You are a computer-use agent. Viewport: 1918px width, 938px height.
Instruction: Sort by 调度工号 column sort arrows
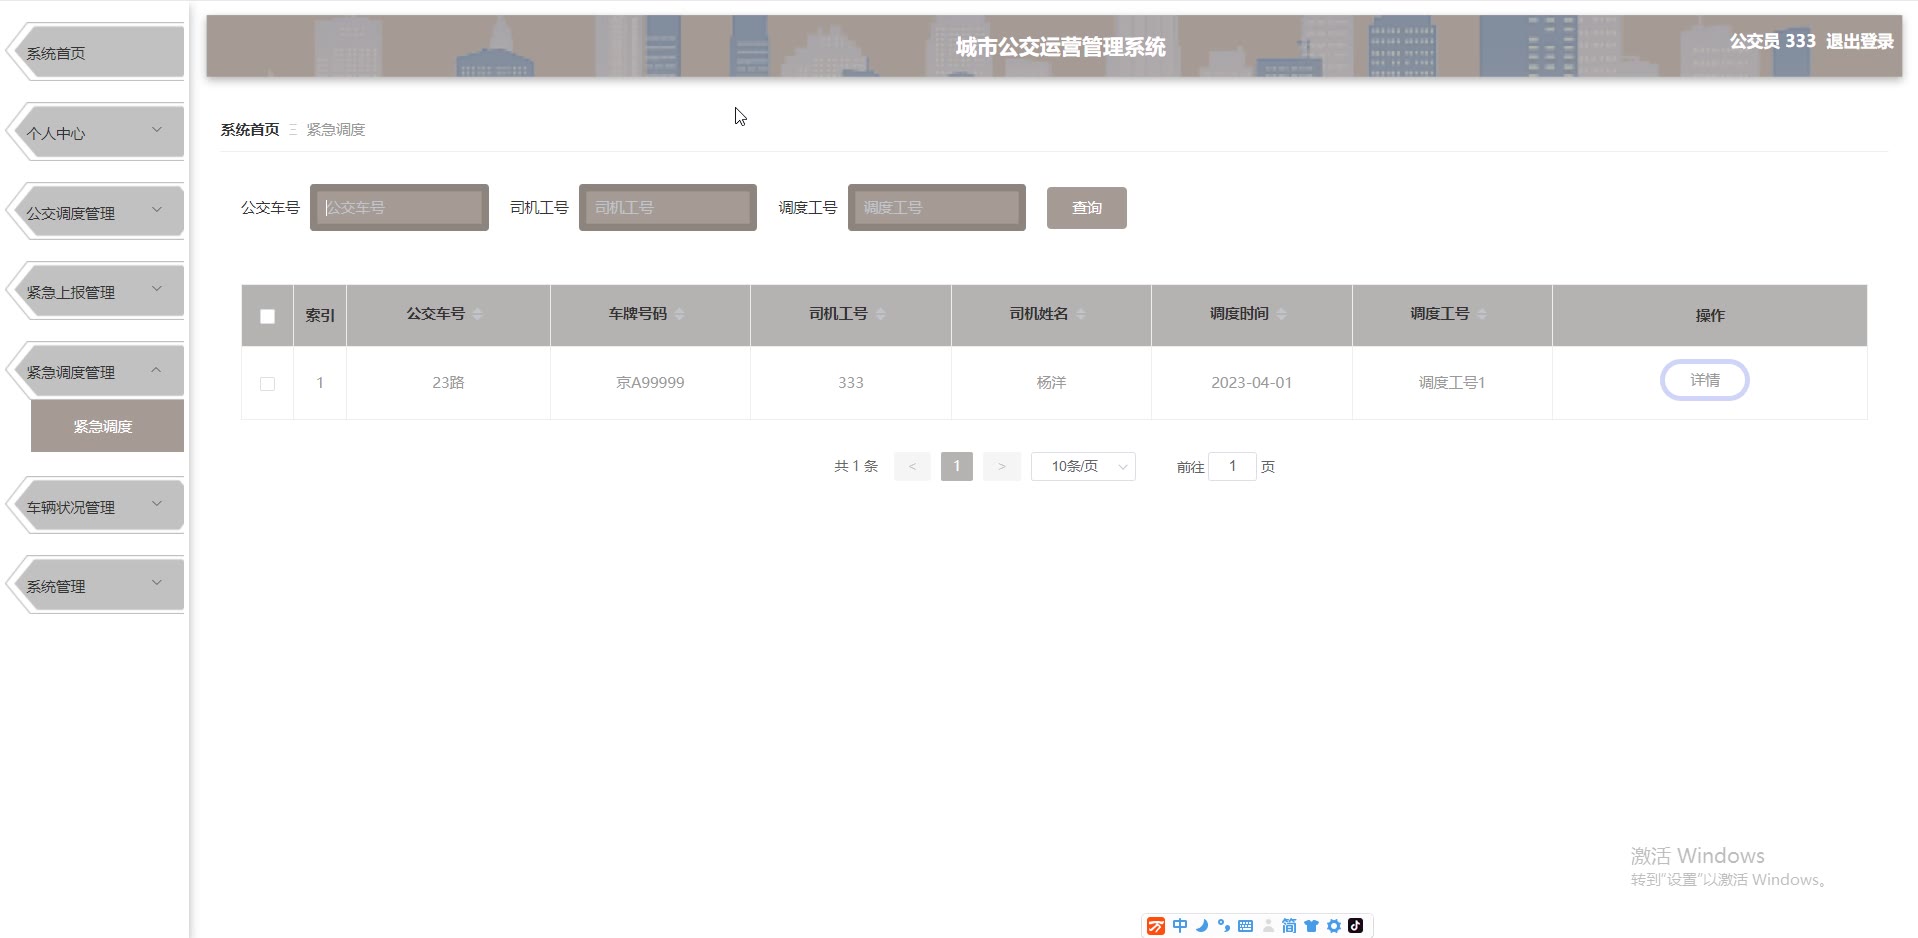pyautogui.click(x=1482, y=314)
